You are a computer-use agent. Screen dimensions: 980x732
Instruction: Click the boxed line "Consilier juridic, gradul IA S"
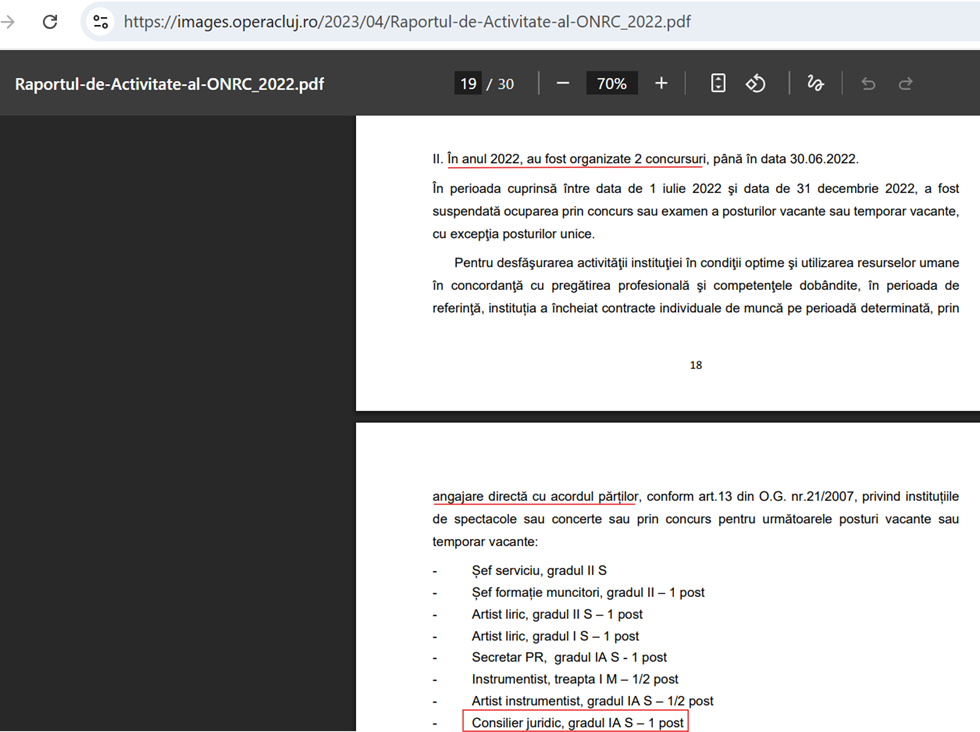click(x=575, y=722)
